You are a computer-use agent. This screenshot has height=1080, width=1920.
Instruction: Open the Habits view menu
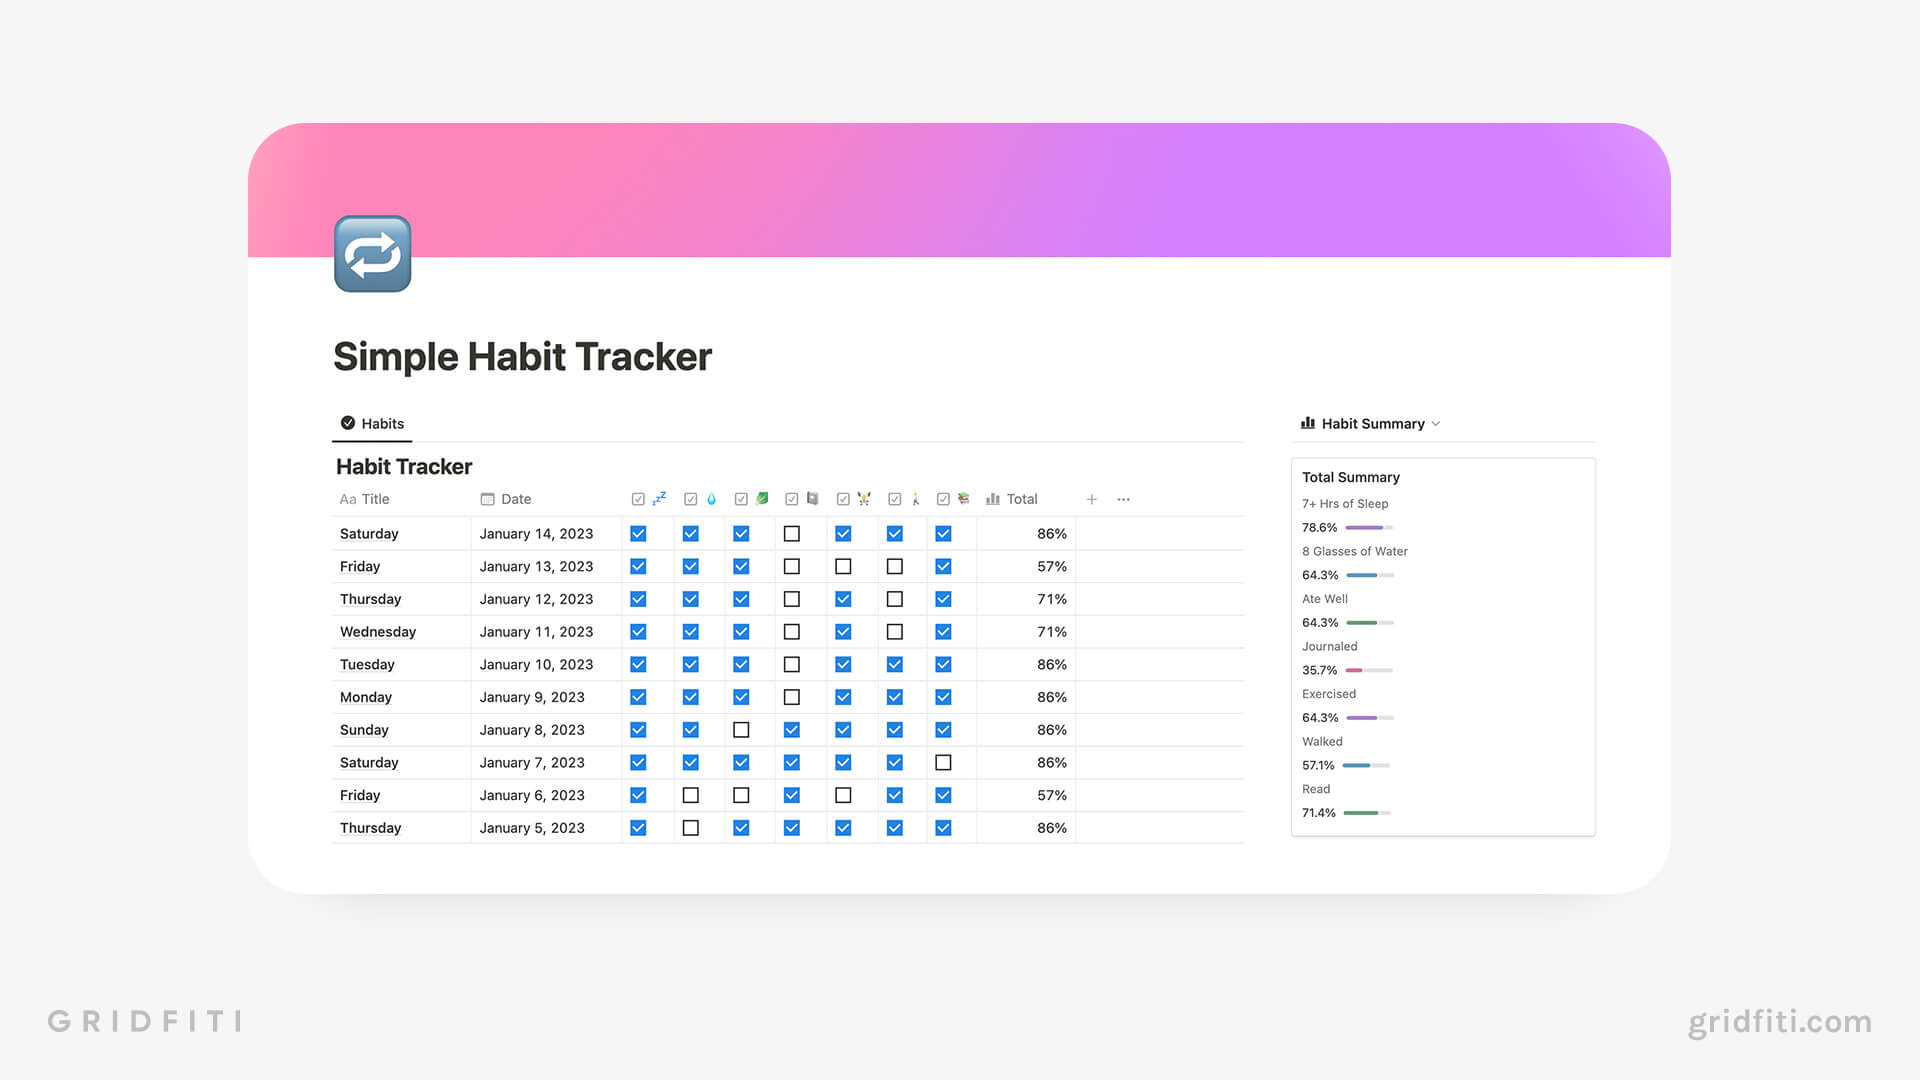[371, 422]
